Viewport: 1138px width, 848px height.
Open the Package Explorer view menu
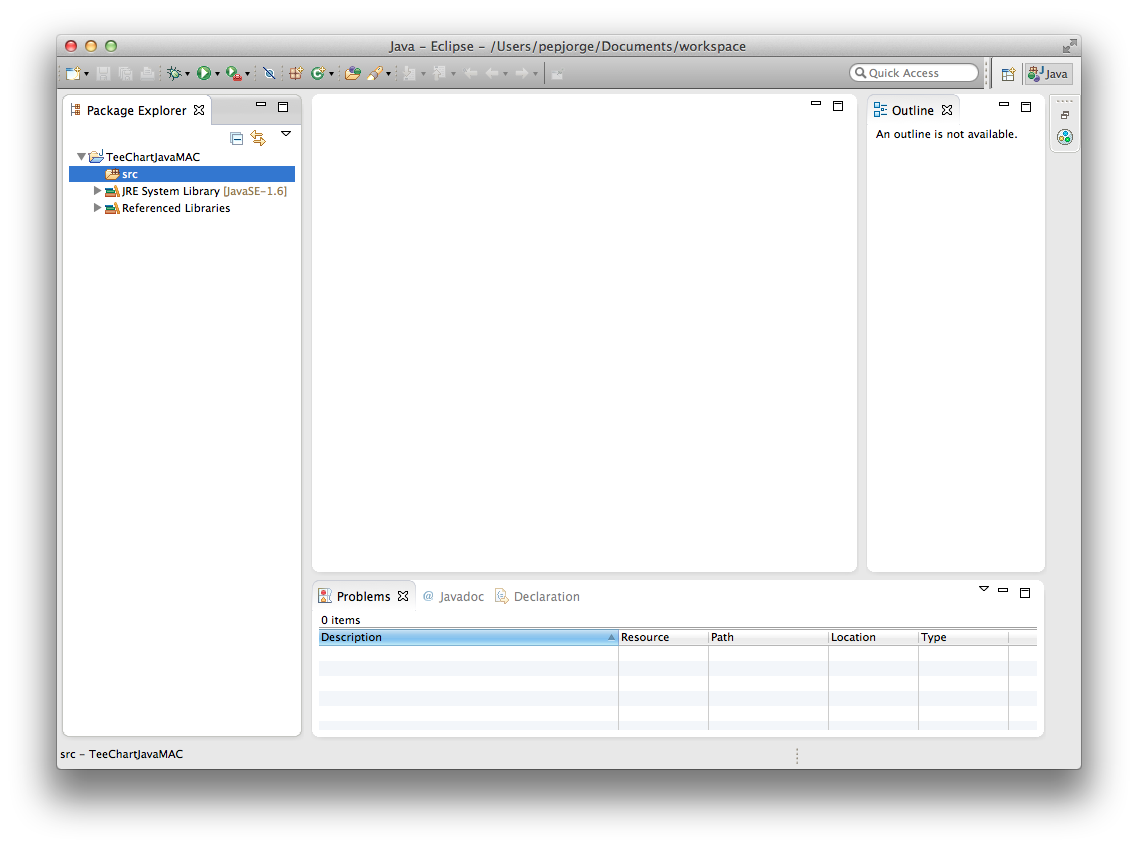(286, 134)
